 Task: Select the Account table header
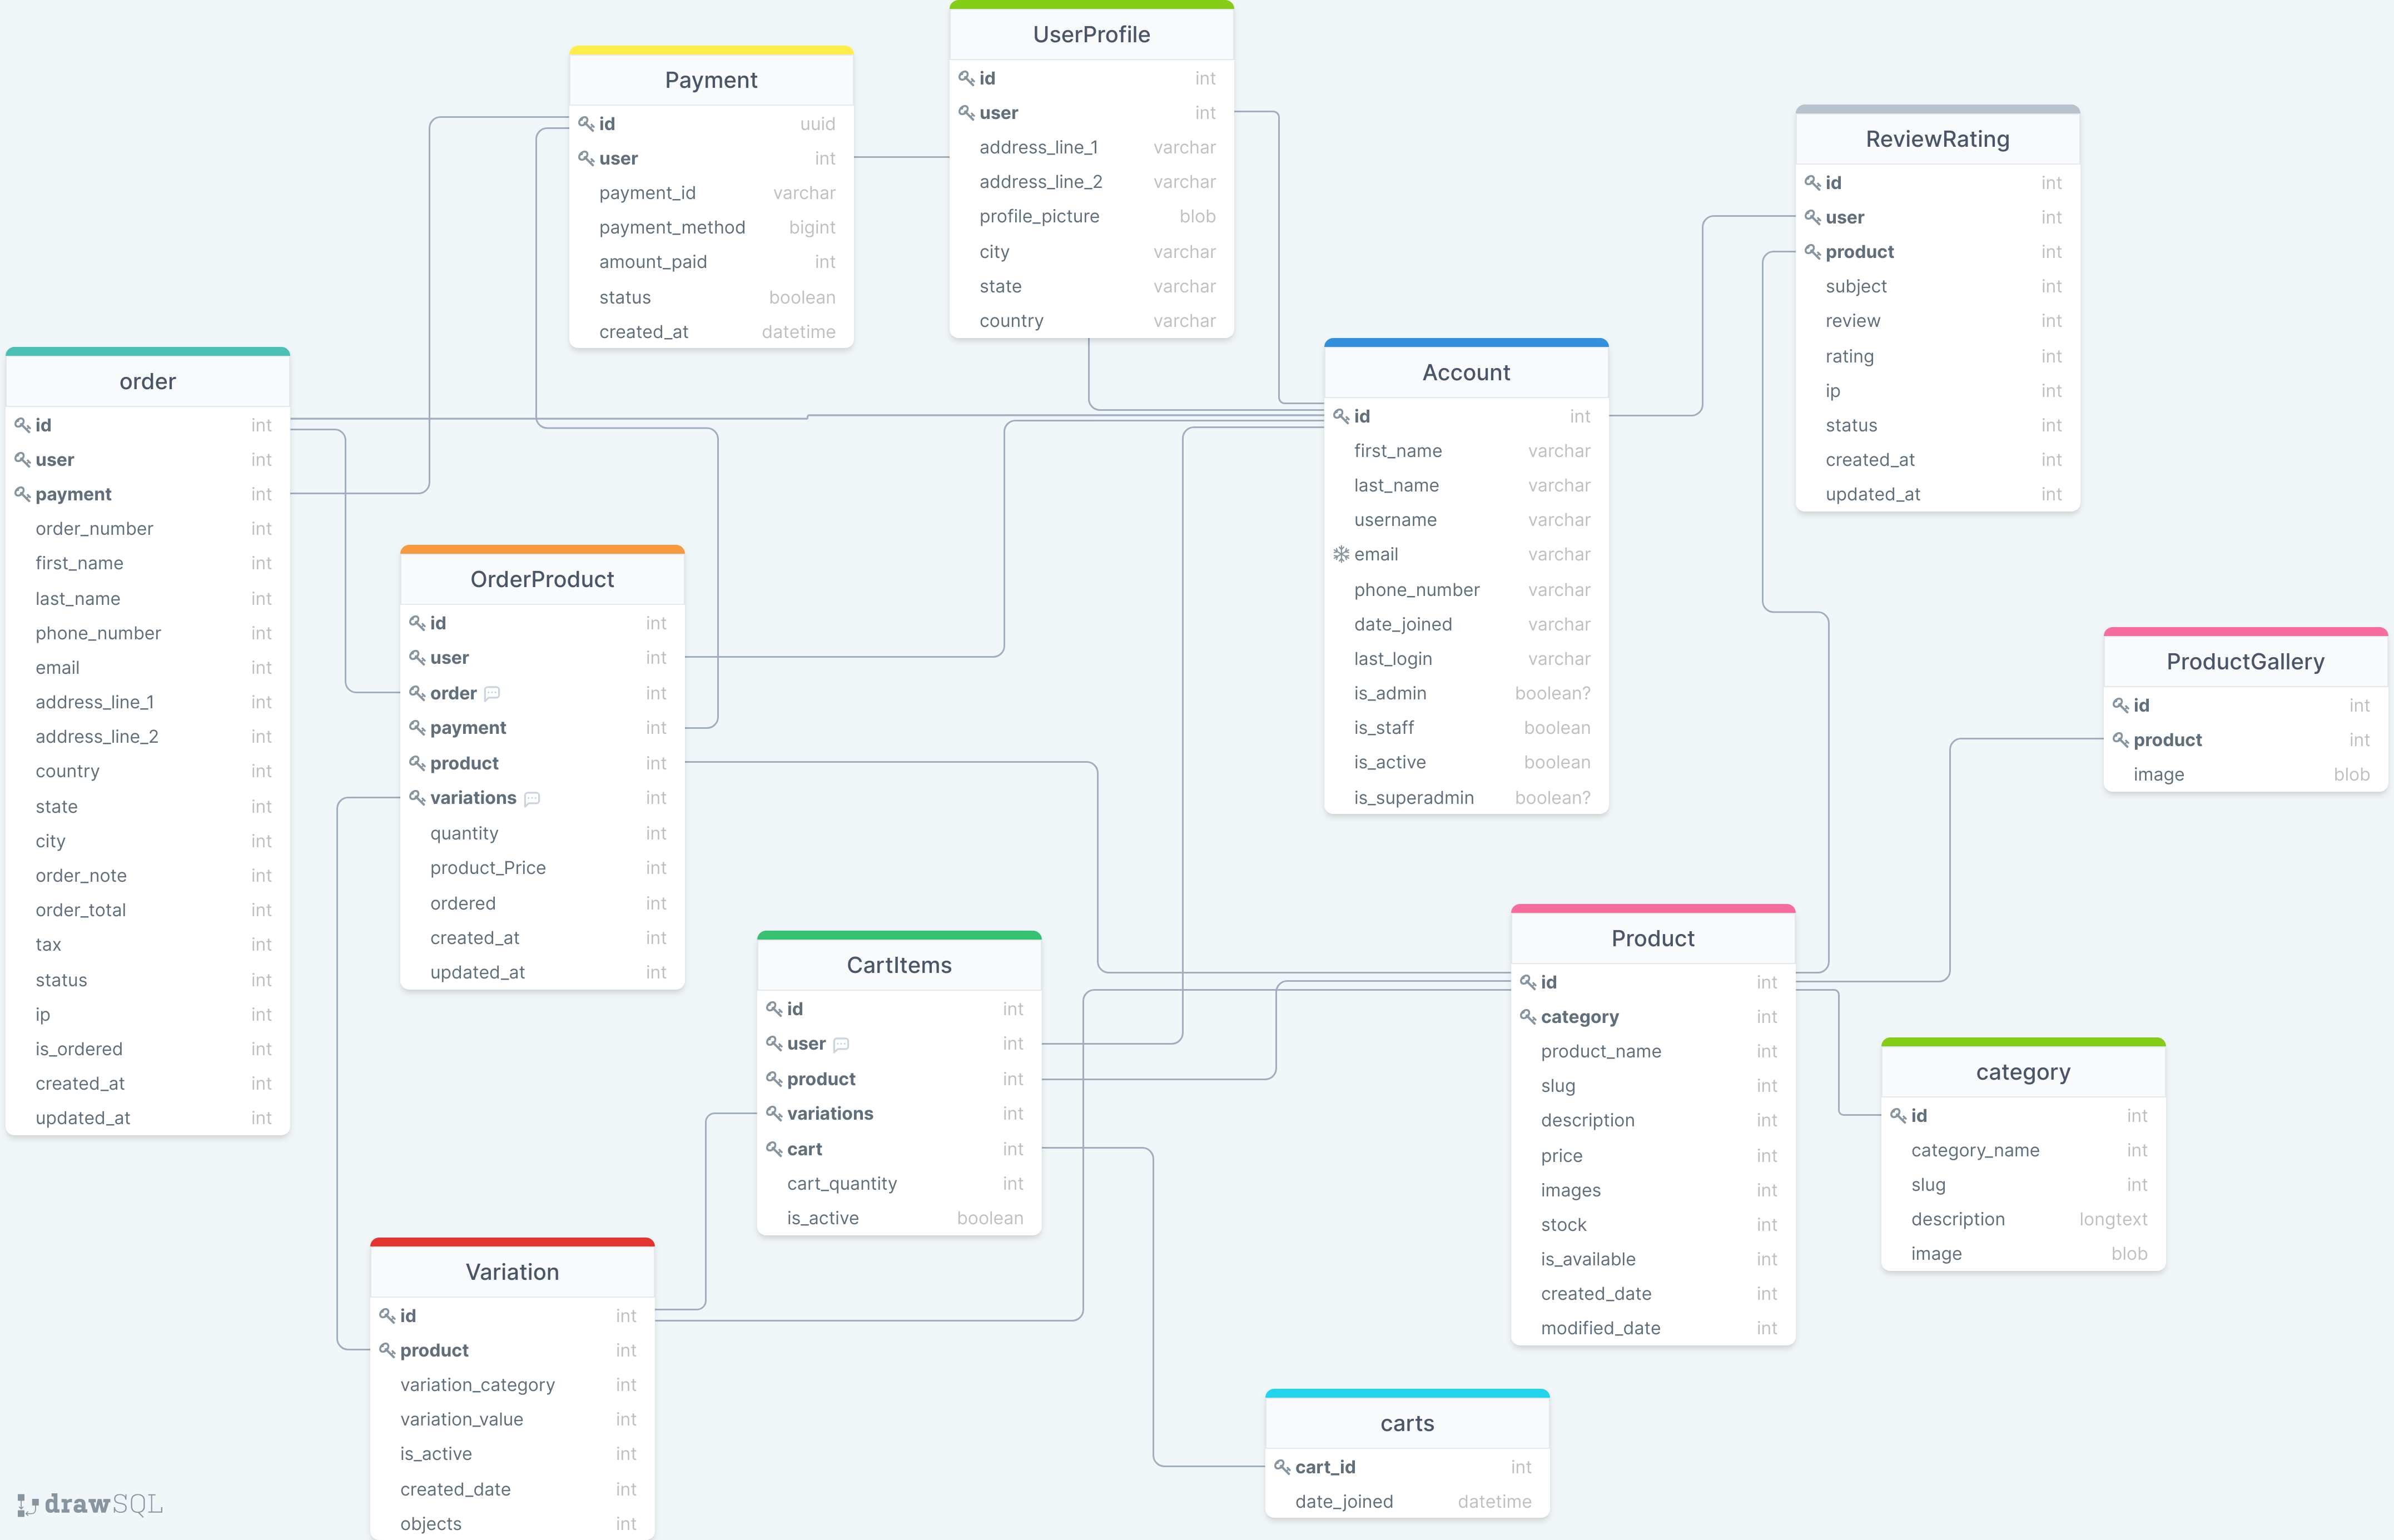[x=1466, y=371]
